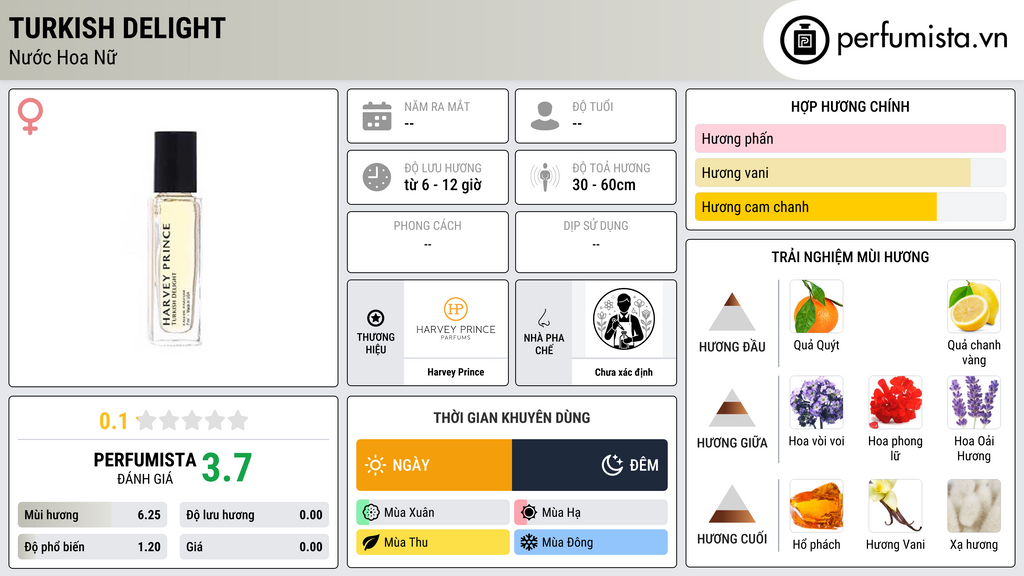Click the Perfumista đánh giá label
Screen dimensions: 1024x576
click(x=145, y=469)
